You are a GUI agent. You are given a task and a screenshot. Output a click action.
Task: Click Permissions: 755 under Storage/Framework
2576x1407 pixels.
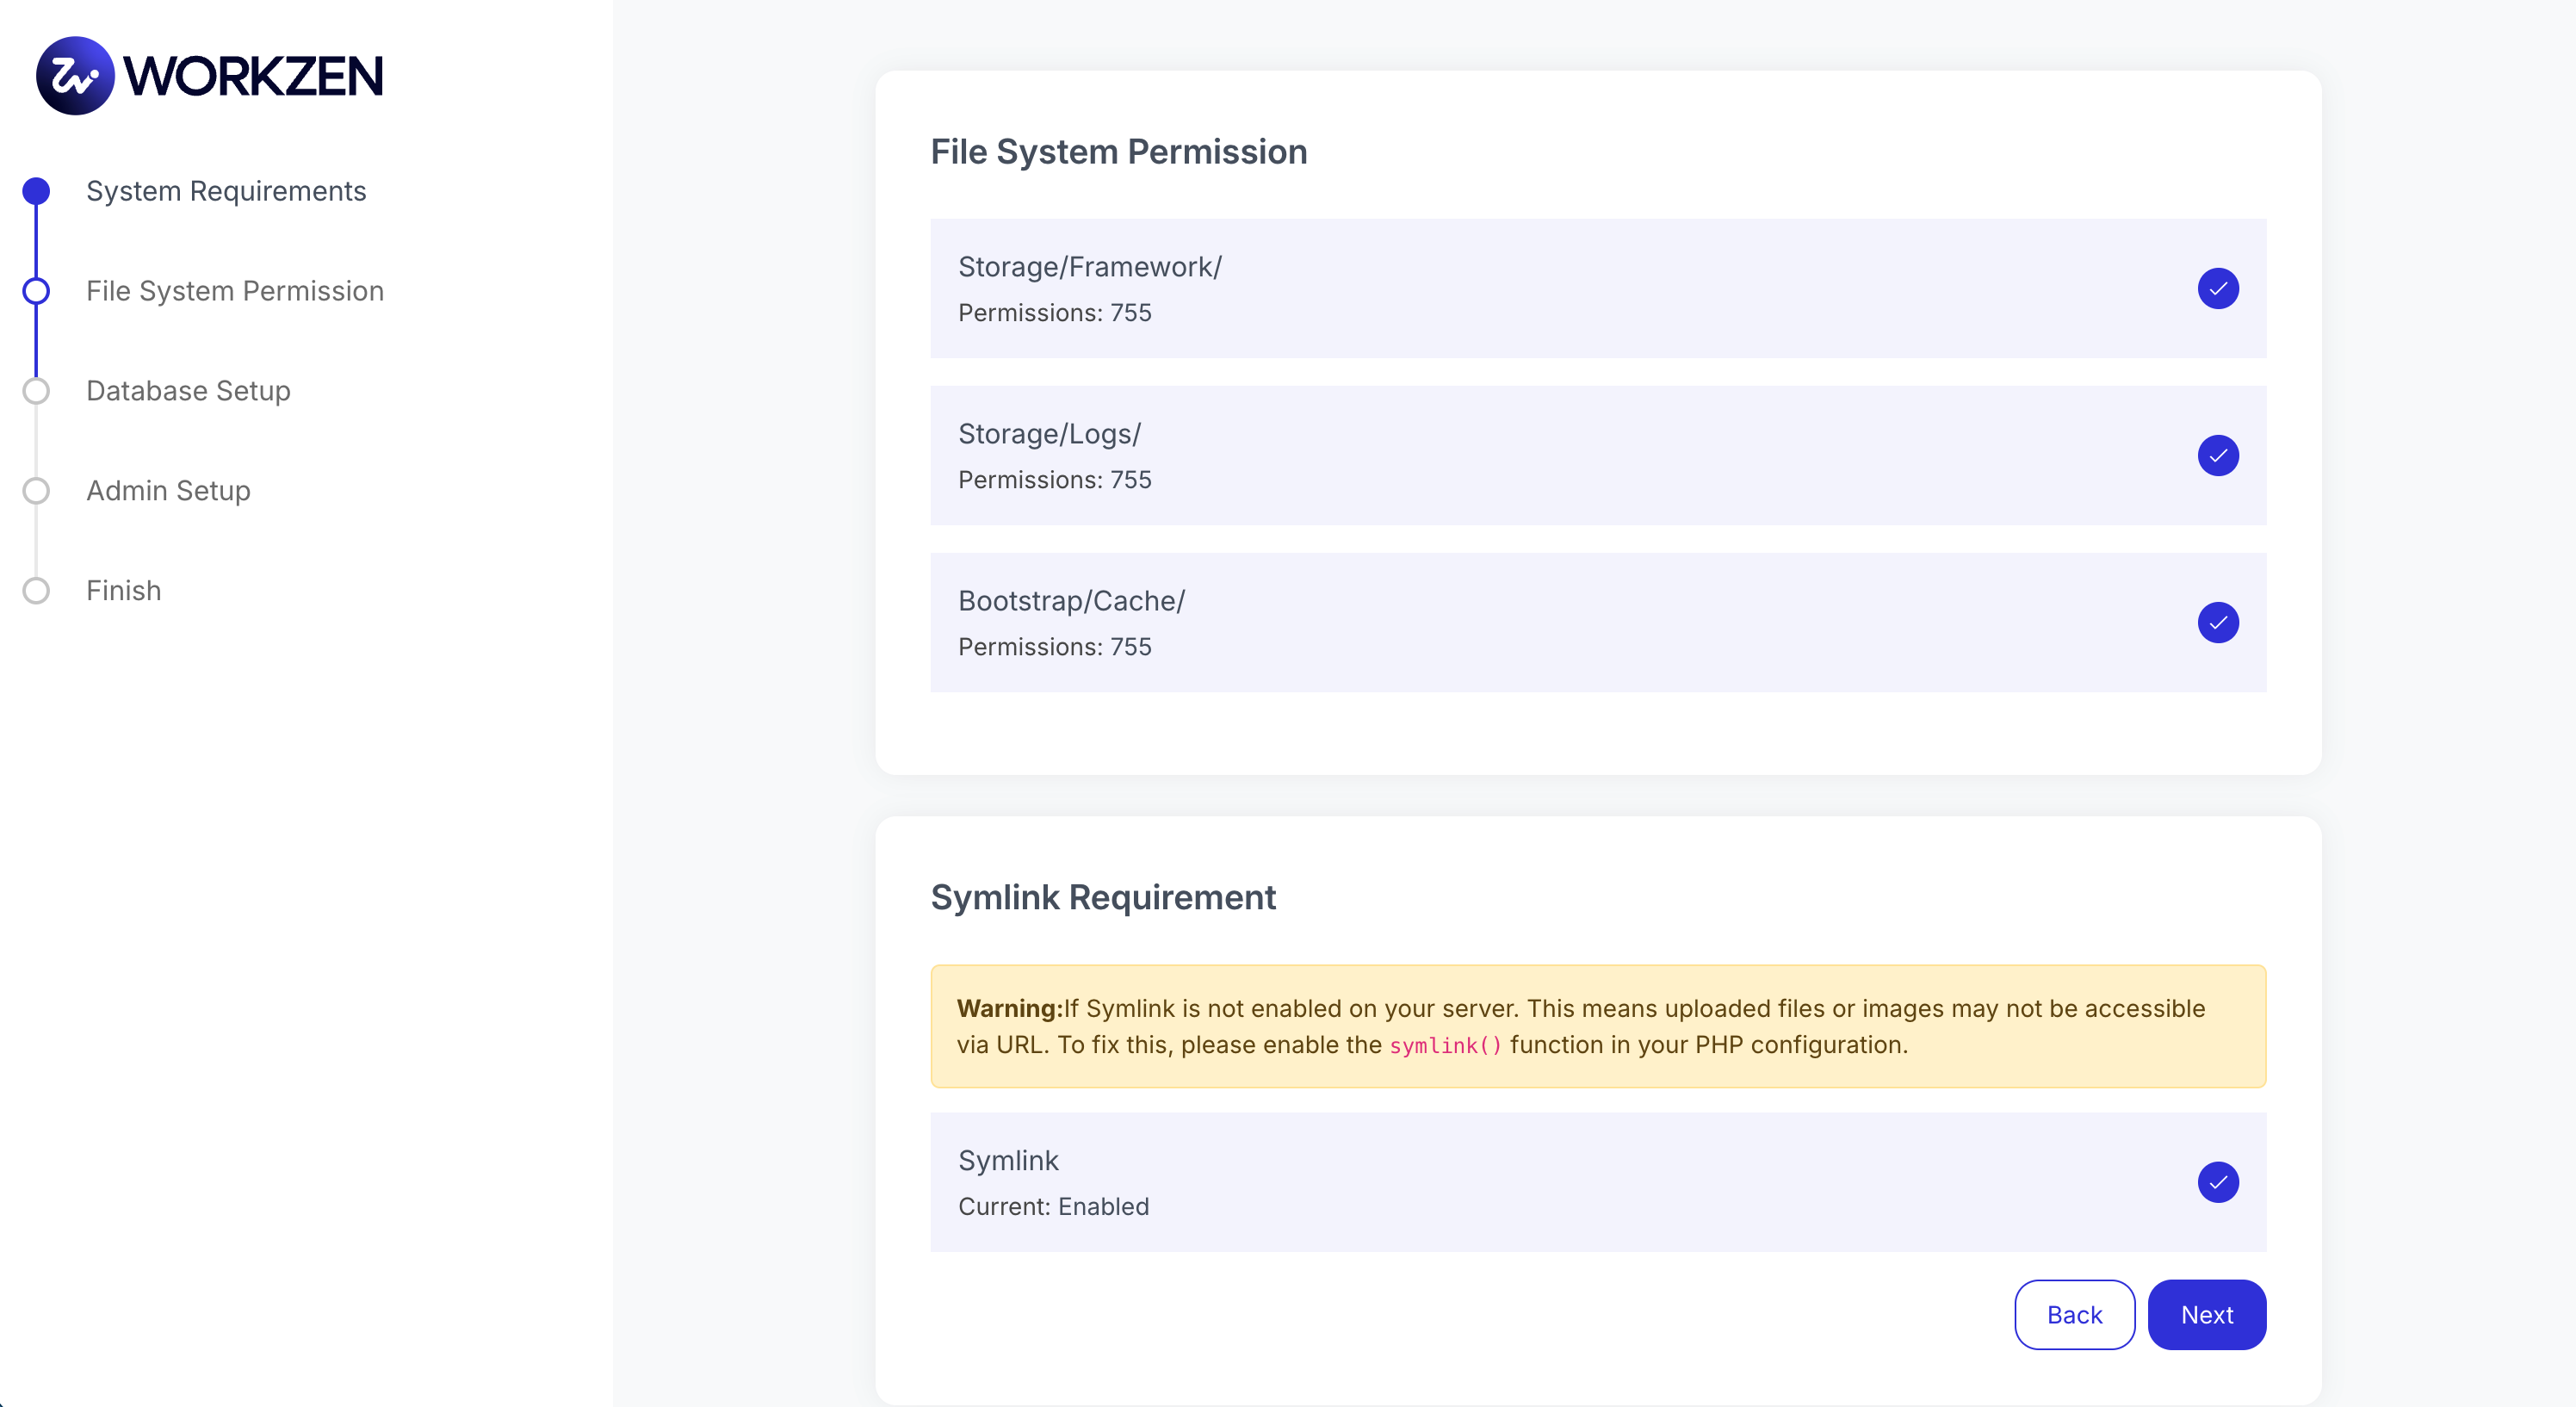pyautogui.click(x=1054, y=313)
